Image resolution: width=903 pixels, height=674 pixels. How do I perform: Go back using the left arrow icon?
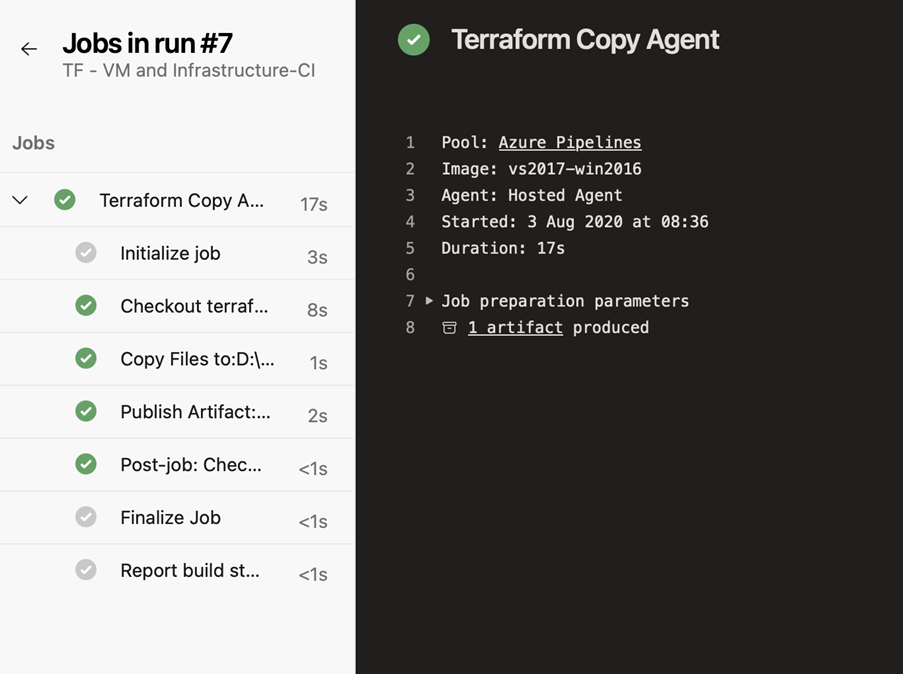point(29,49)
